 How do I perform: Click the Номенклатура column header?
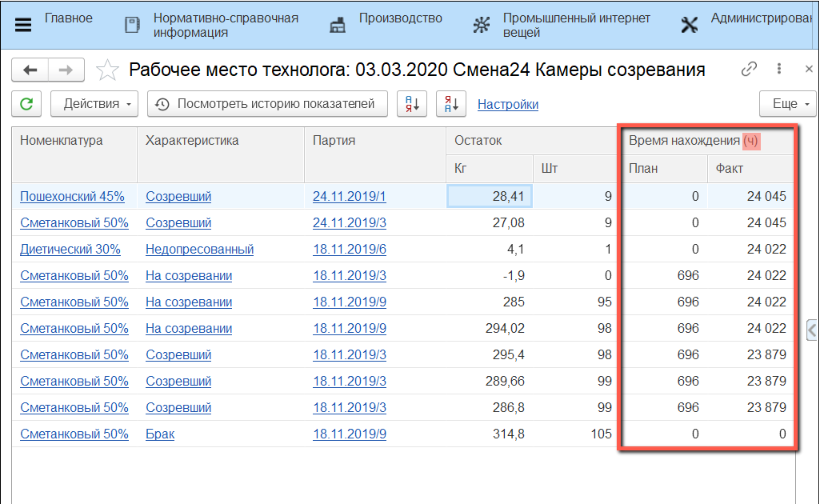tap(62, 141)
